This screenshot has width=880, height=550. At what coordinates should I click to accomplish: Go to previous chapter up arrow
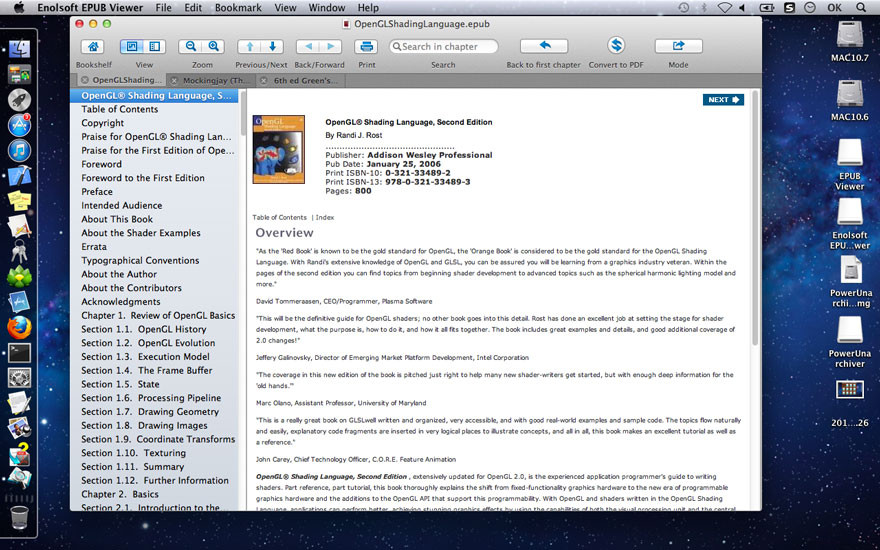point(250,47)
